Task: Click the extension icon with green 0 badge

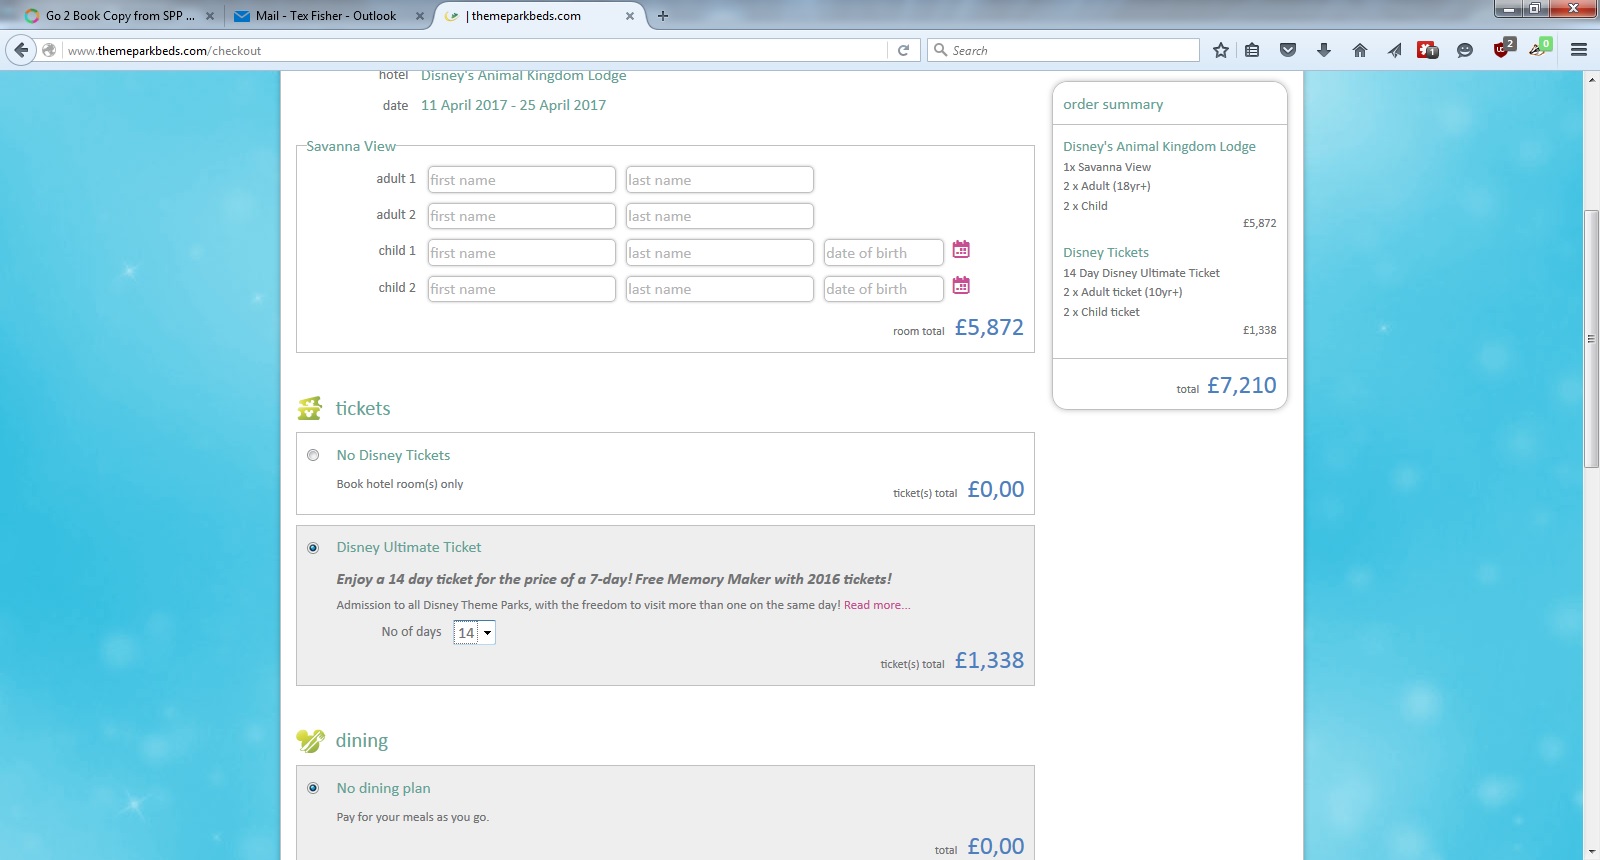Action: (x=1540, y=48)
